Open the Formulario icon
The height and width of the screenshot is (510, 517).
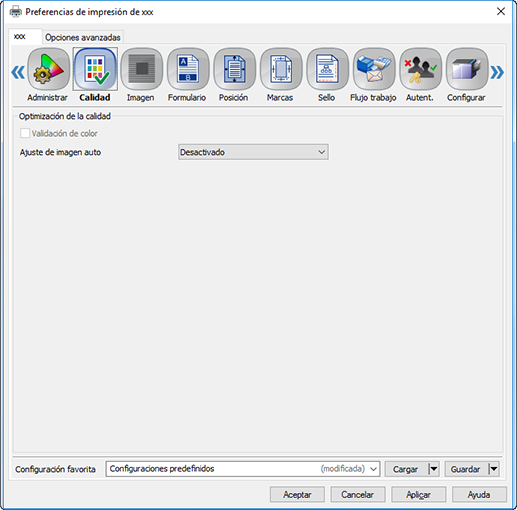point(188,69)
